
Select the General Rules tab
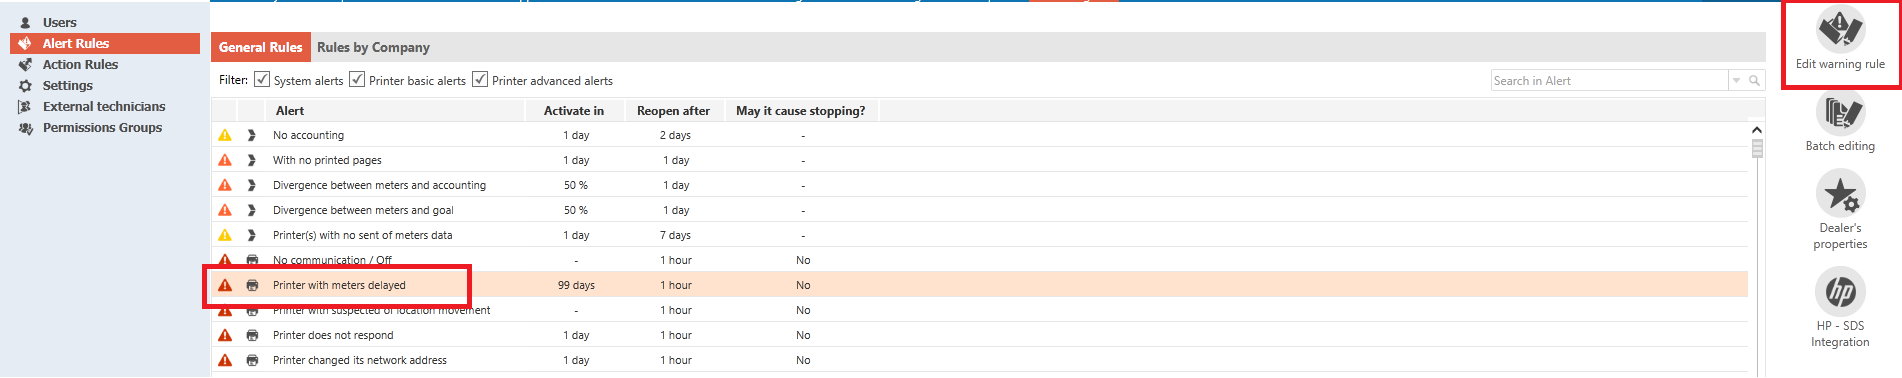coord(260,47)
